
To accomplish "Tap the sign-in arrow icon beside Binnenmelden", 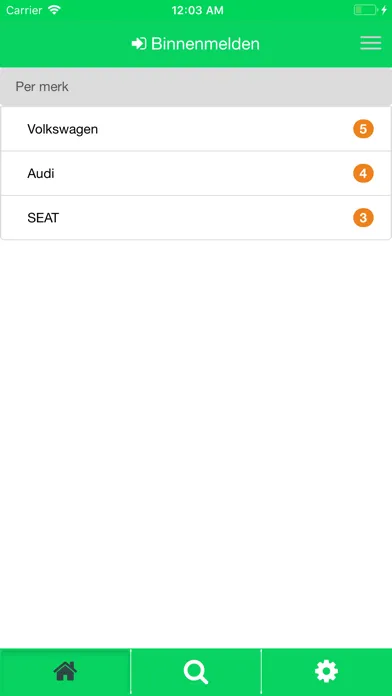I will point(139,44).
